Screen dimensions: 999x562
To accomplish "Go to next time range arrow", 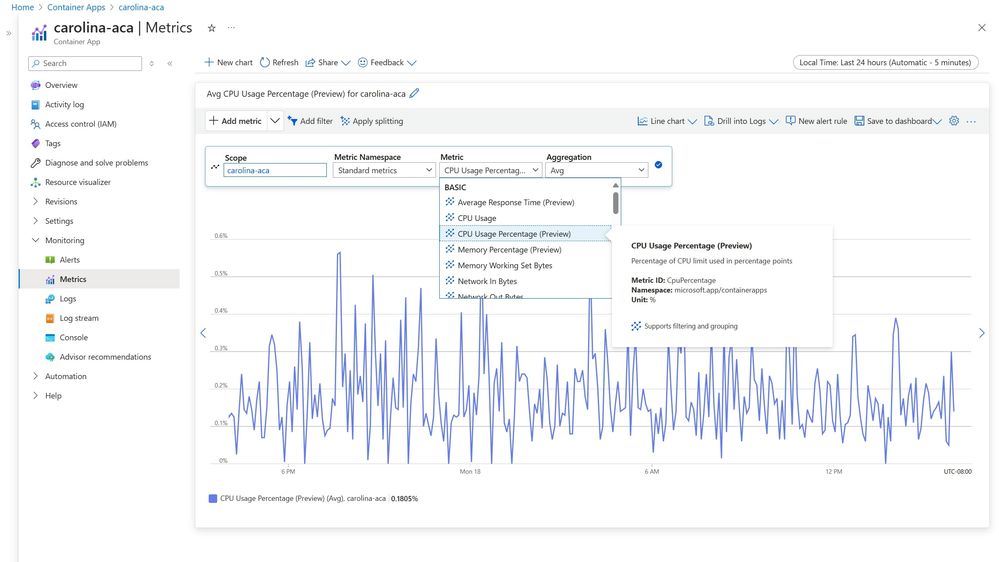I will point(981,333).
